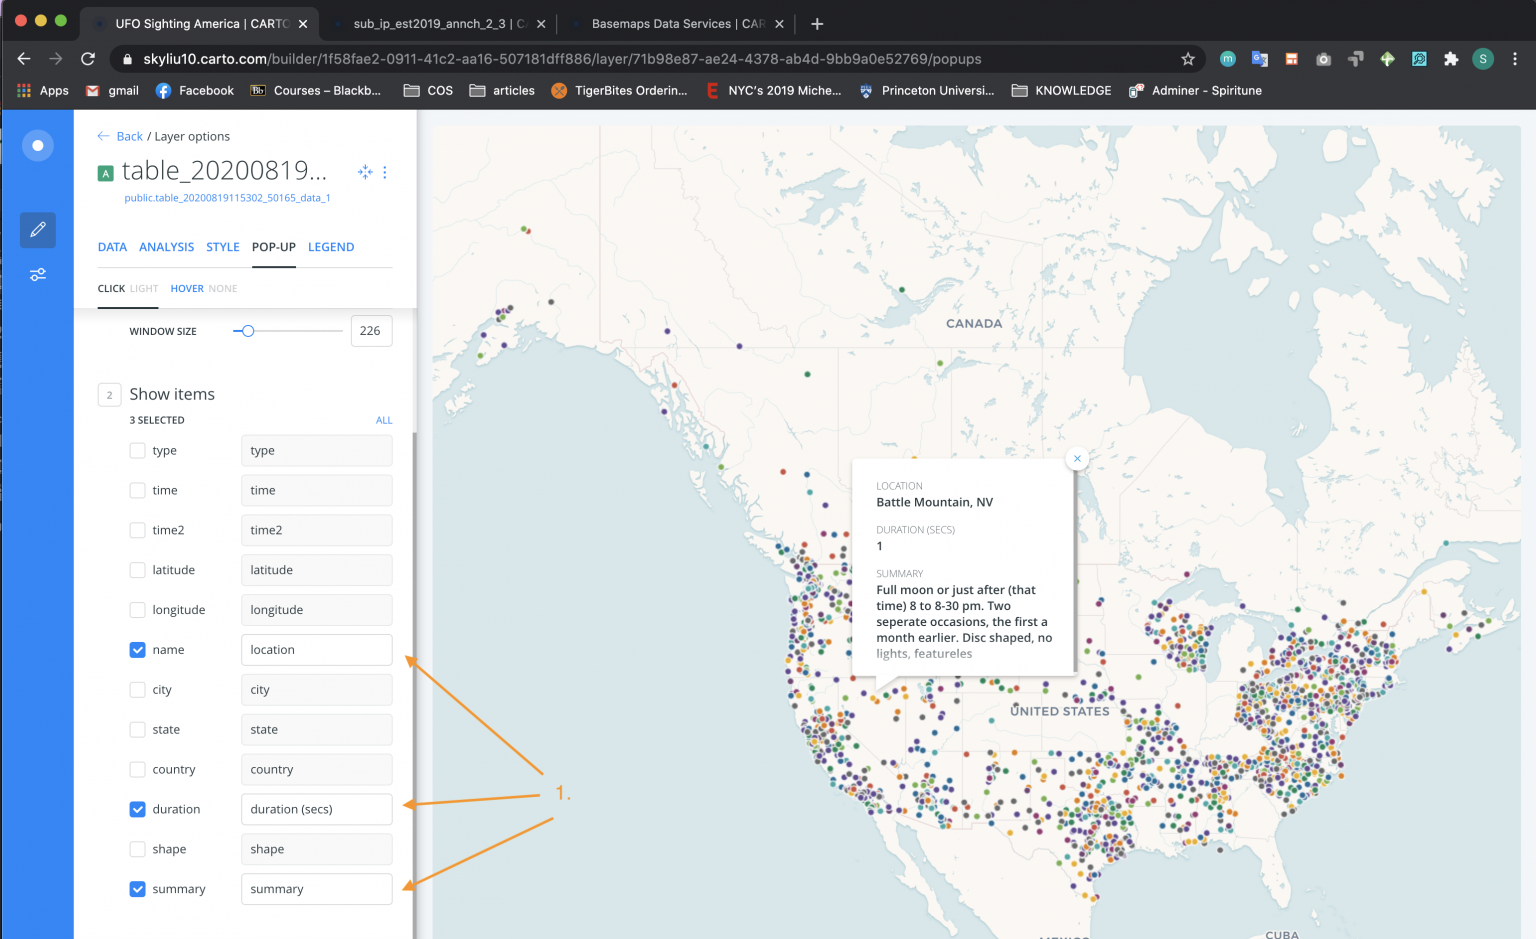Viewport: 1536px width, 939px height.
Task: Center map using the crosshair icon beside layer name
Action: tap(364, 172)
